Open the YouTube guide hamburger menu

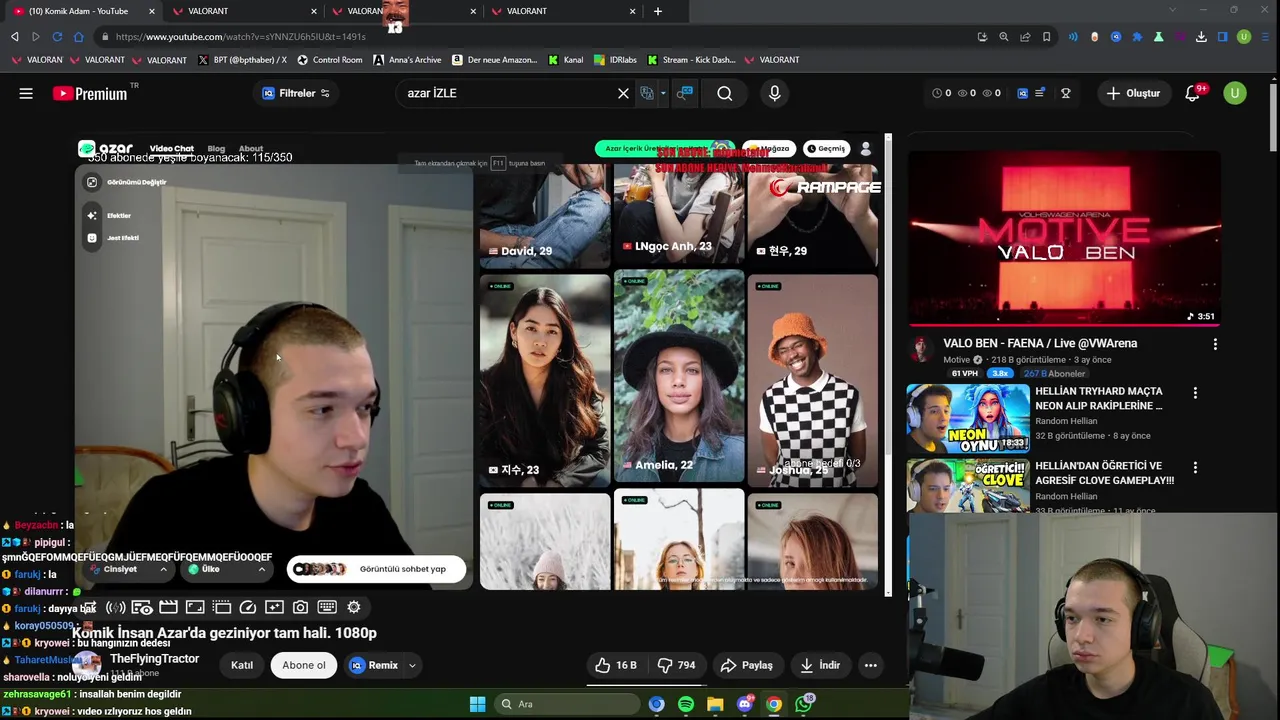pyautogui.click(x=26, y=93)
